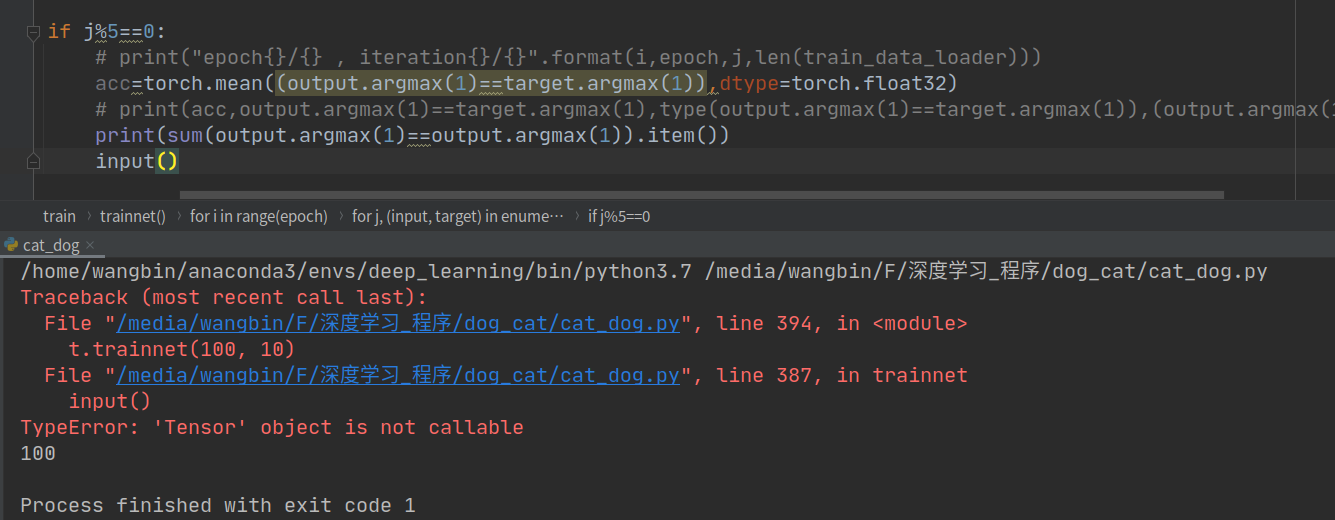
Task: Switch to the cat_dog run tab
Action: pyautogui.click(x=51, y=245)
